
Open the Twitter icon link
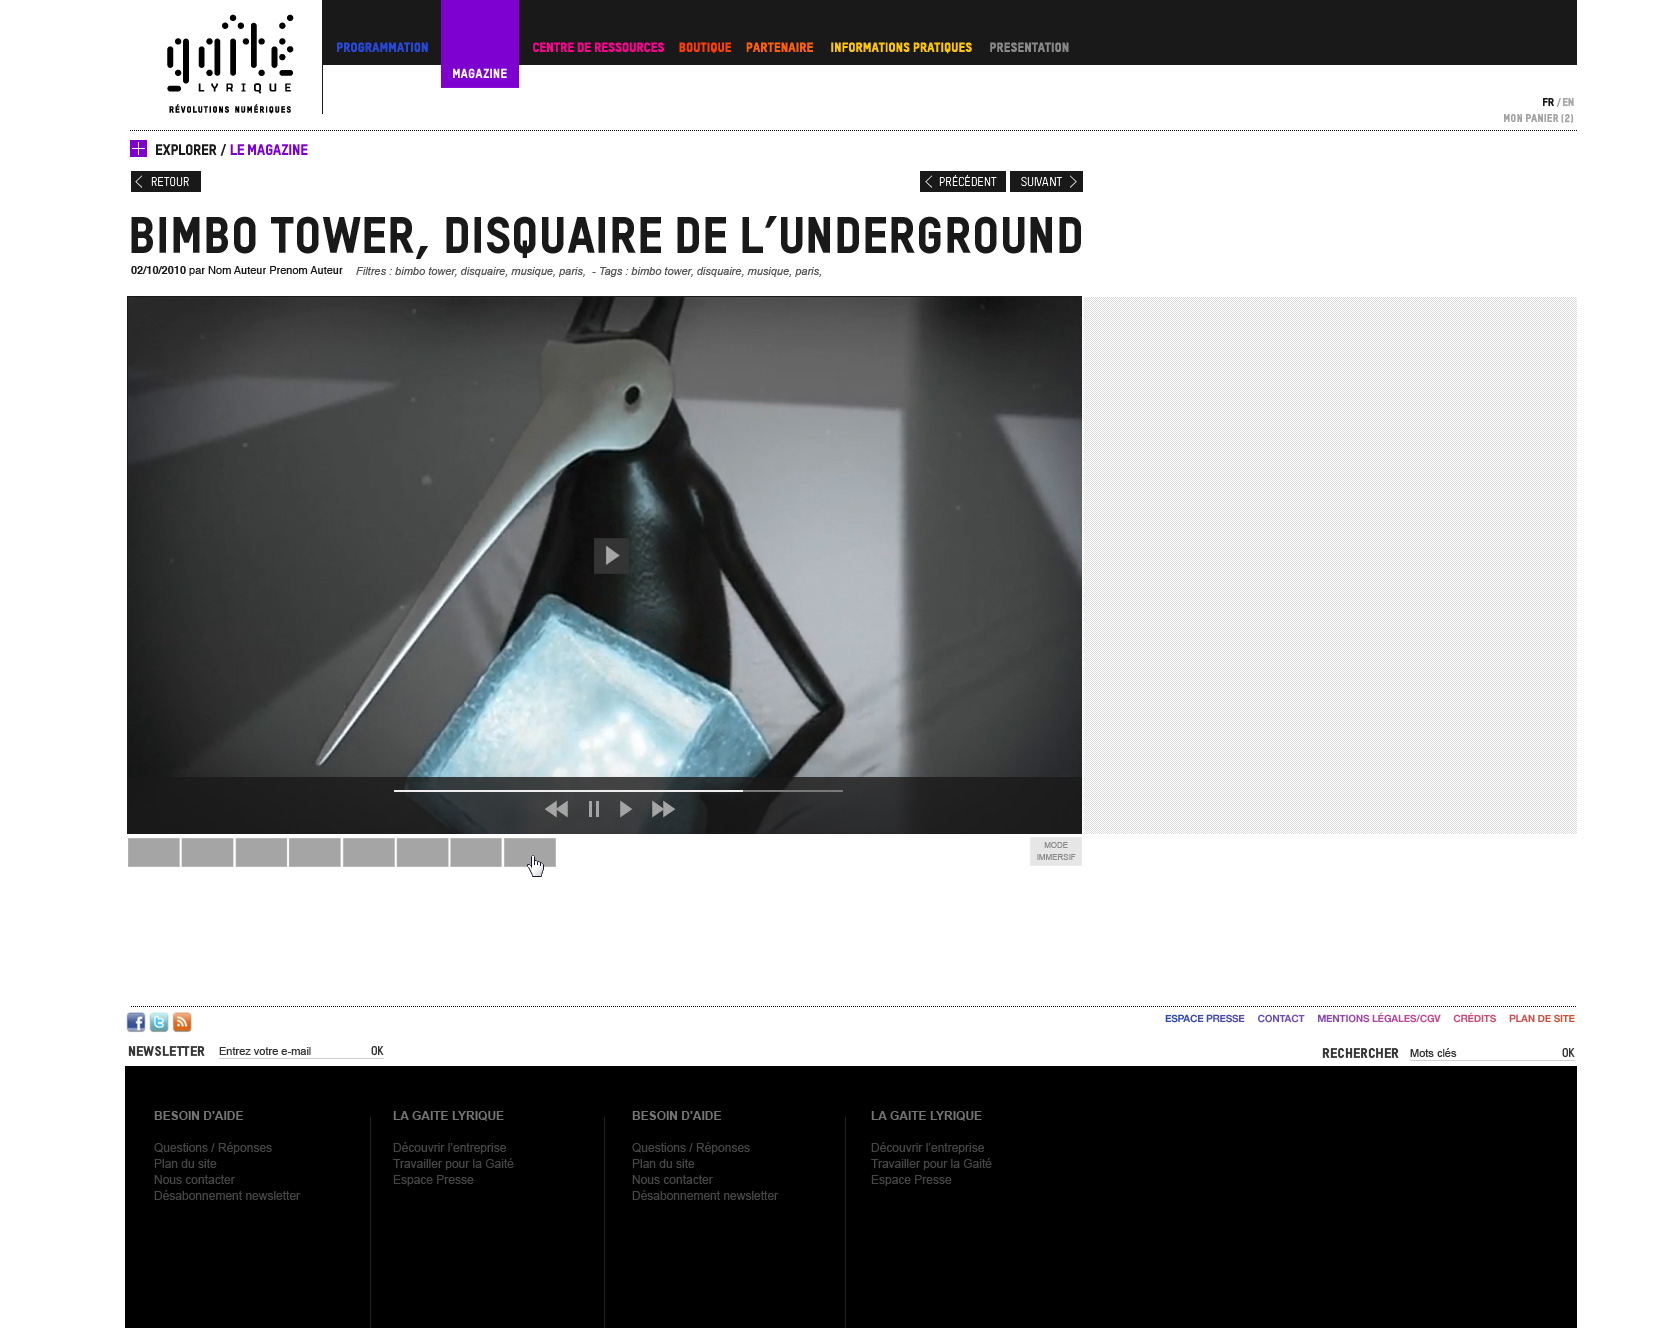pyautogui.click(x=159, y=1022)
